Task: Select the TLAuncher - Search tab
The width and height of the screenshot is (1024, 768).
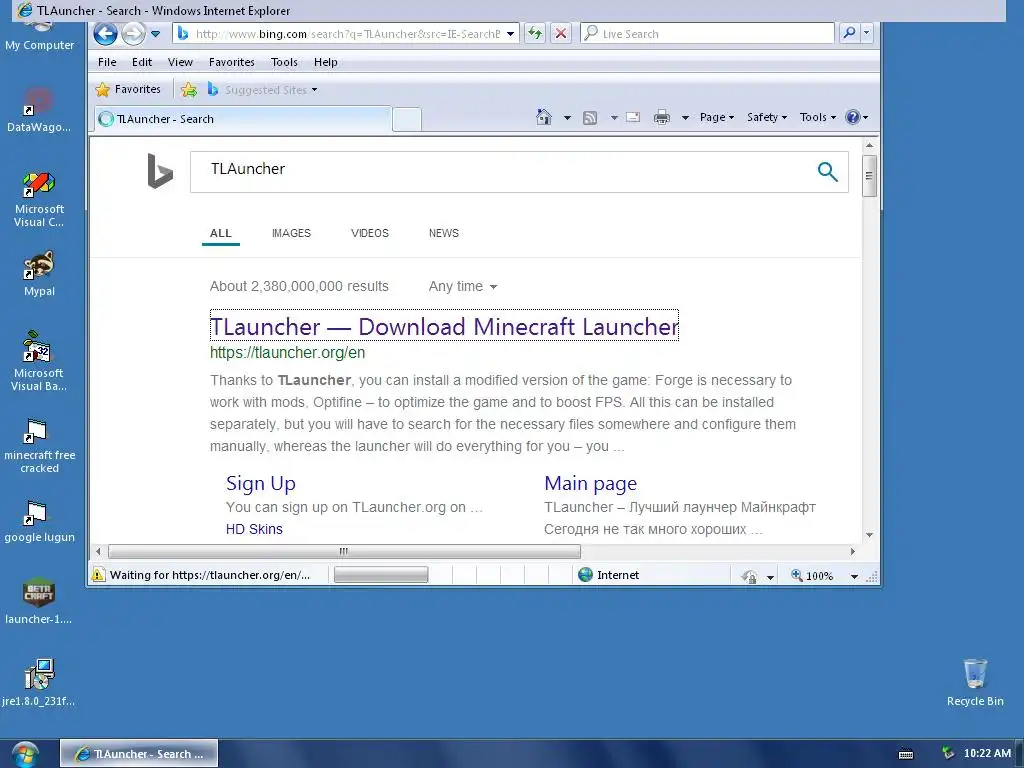Action: coord(244,119)
